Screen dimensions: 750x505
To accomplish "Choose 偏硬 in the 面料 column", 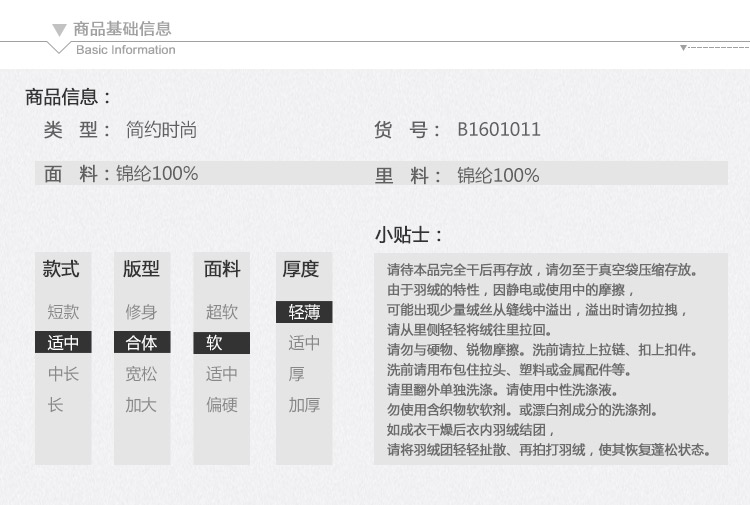I will [x=221, y=405].
